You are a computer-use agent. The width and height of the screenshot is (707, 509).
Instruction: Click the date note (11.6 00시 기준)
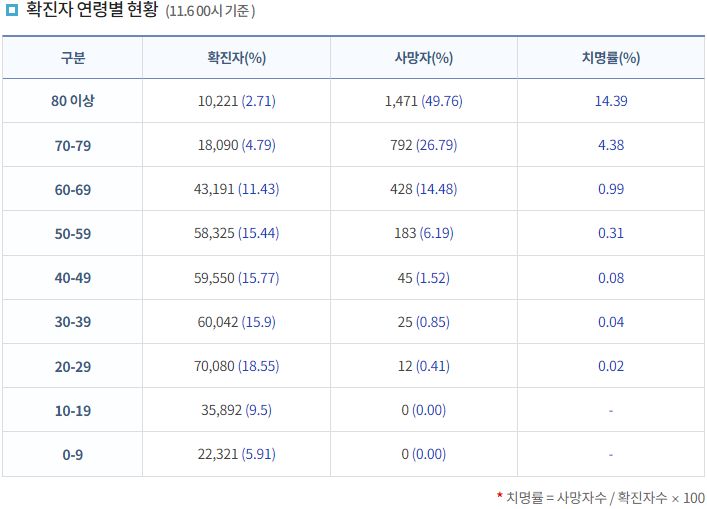[210, 11]
